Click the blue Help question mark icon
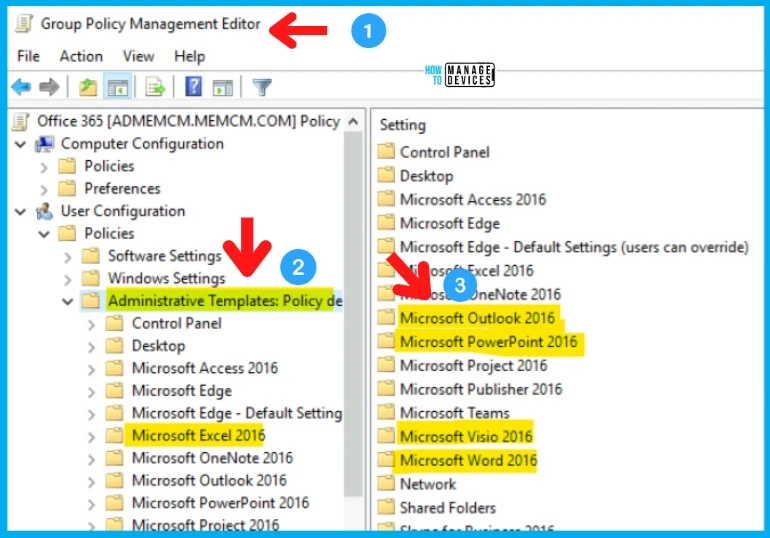 pyautogui.click(x=193, y=87)
